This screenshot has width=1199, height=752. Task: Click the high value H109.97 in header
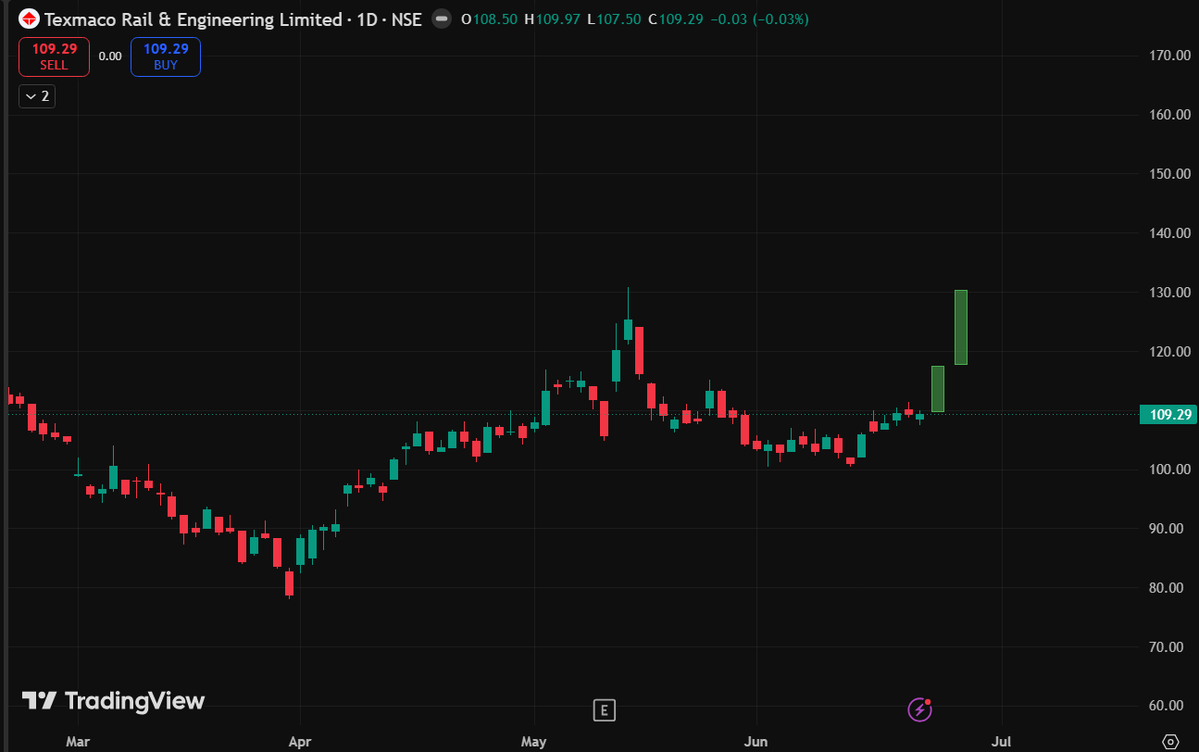coord(552,19)
